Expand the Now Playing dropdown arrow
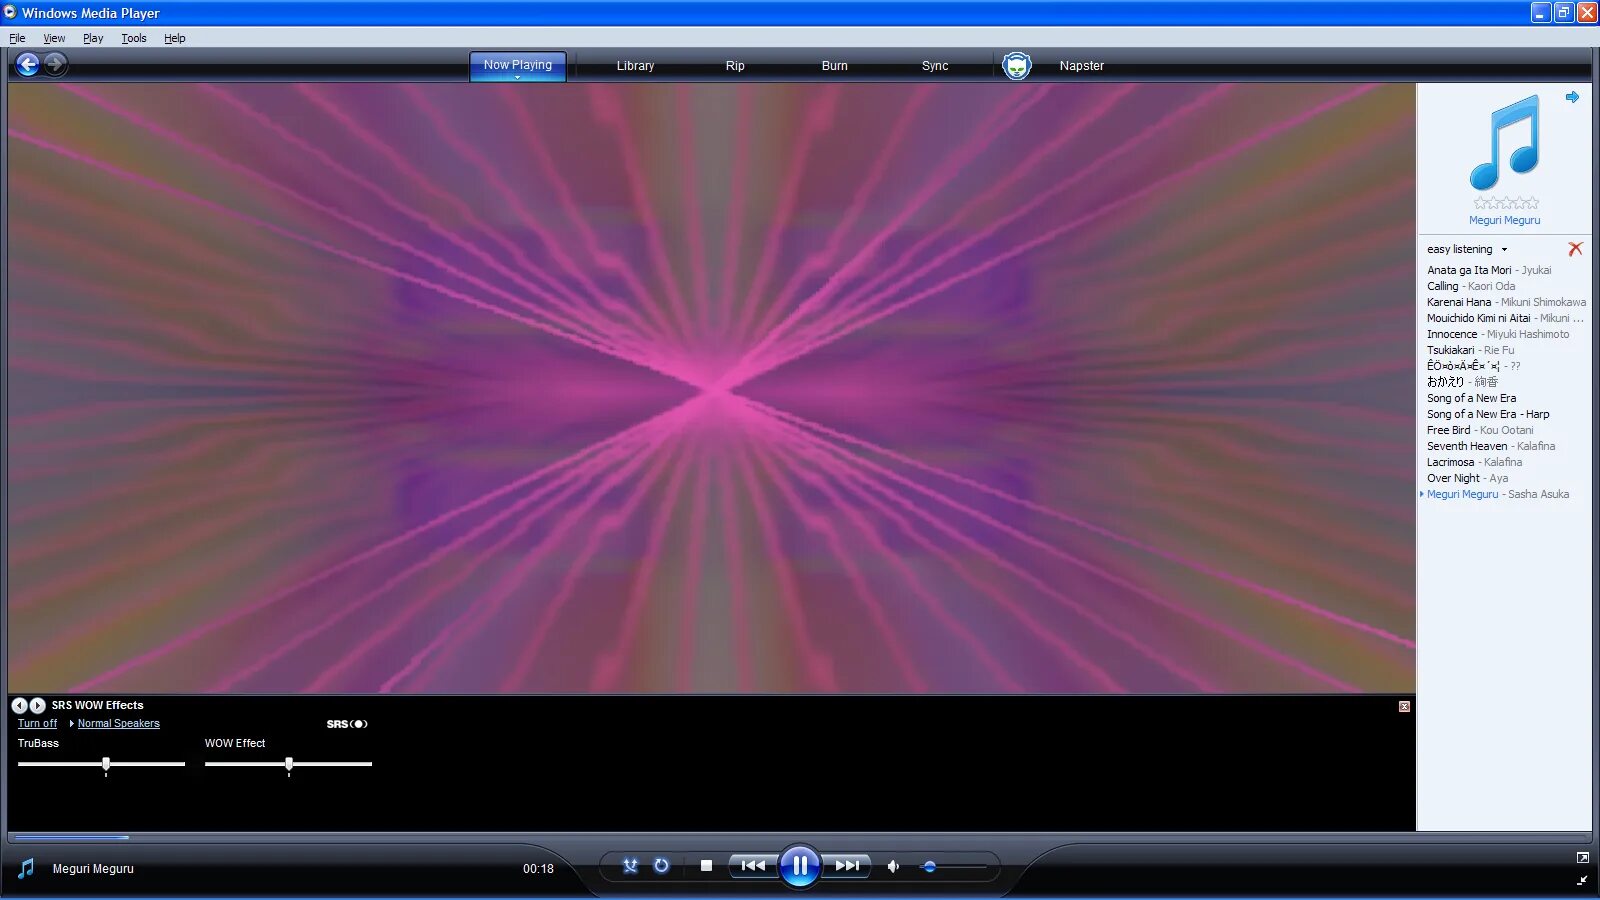 point(518,77)
